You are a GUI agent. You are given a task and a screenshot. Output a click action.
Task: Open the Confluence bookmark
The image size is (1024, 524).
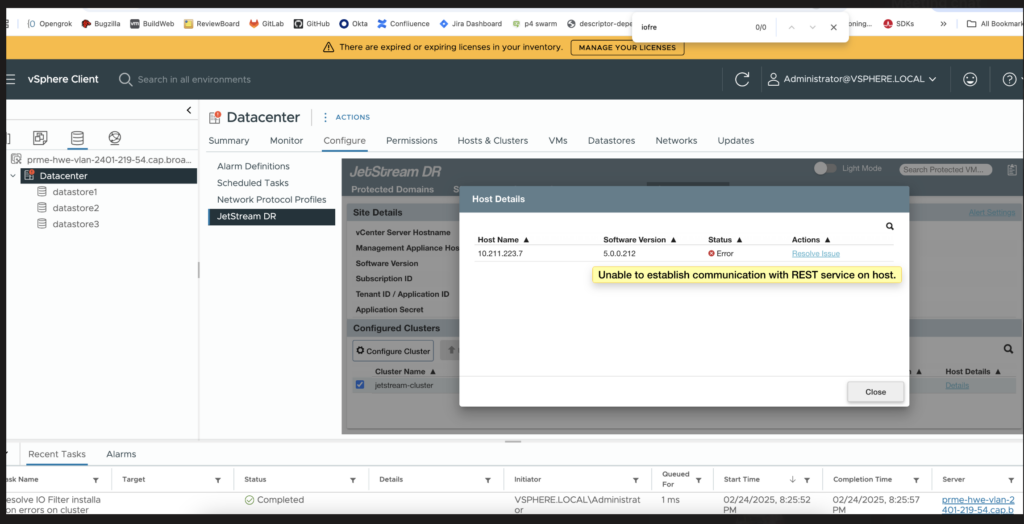[403, 24]
